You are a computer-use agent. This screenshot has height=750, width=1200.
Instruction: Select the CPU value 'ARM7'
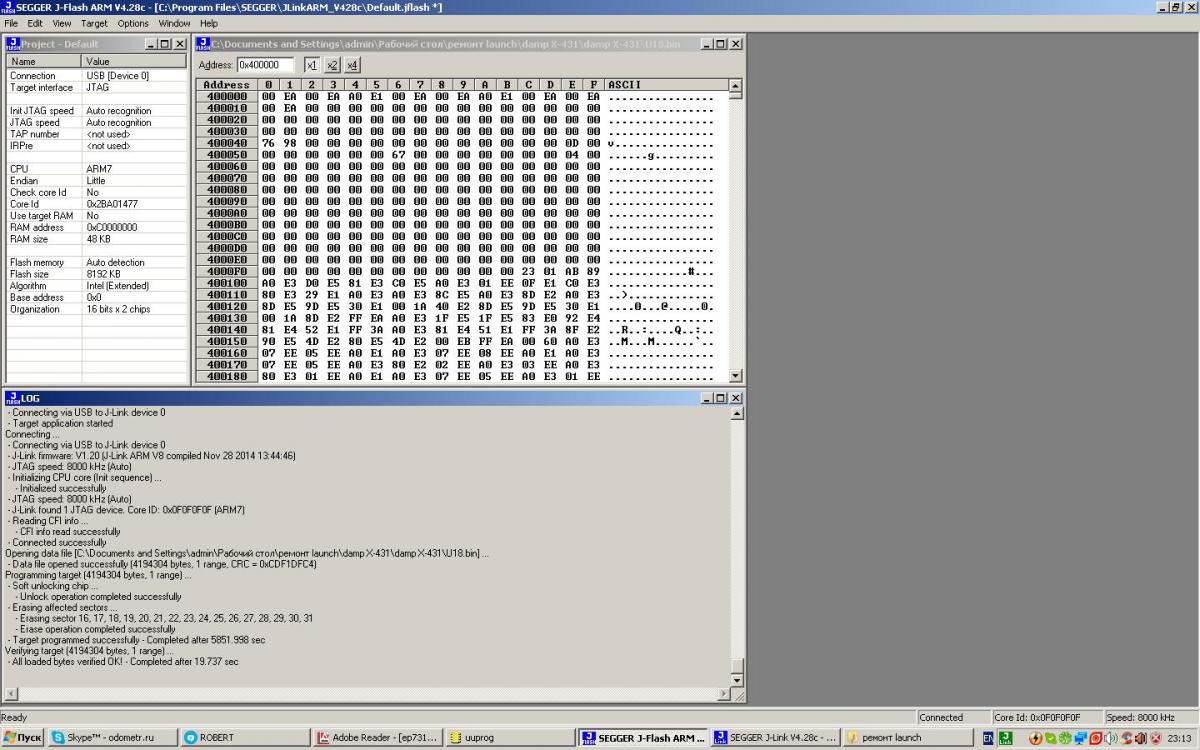[x=98, y=169]
